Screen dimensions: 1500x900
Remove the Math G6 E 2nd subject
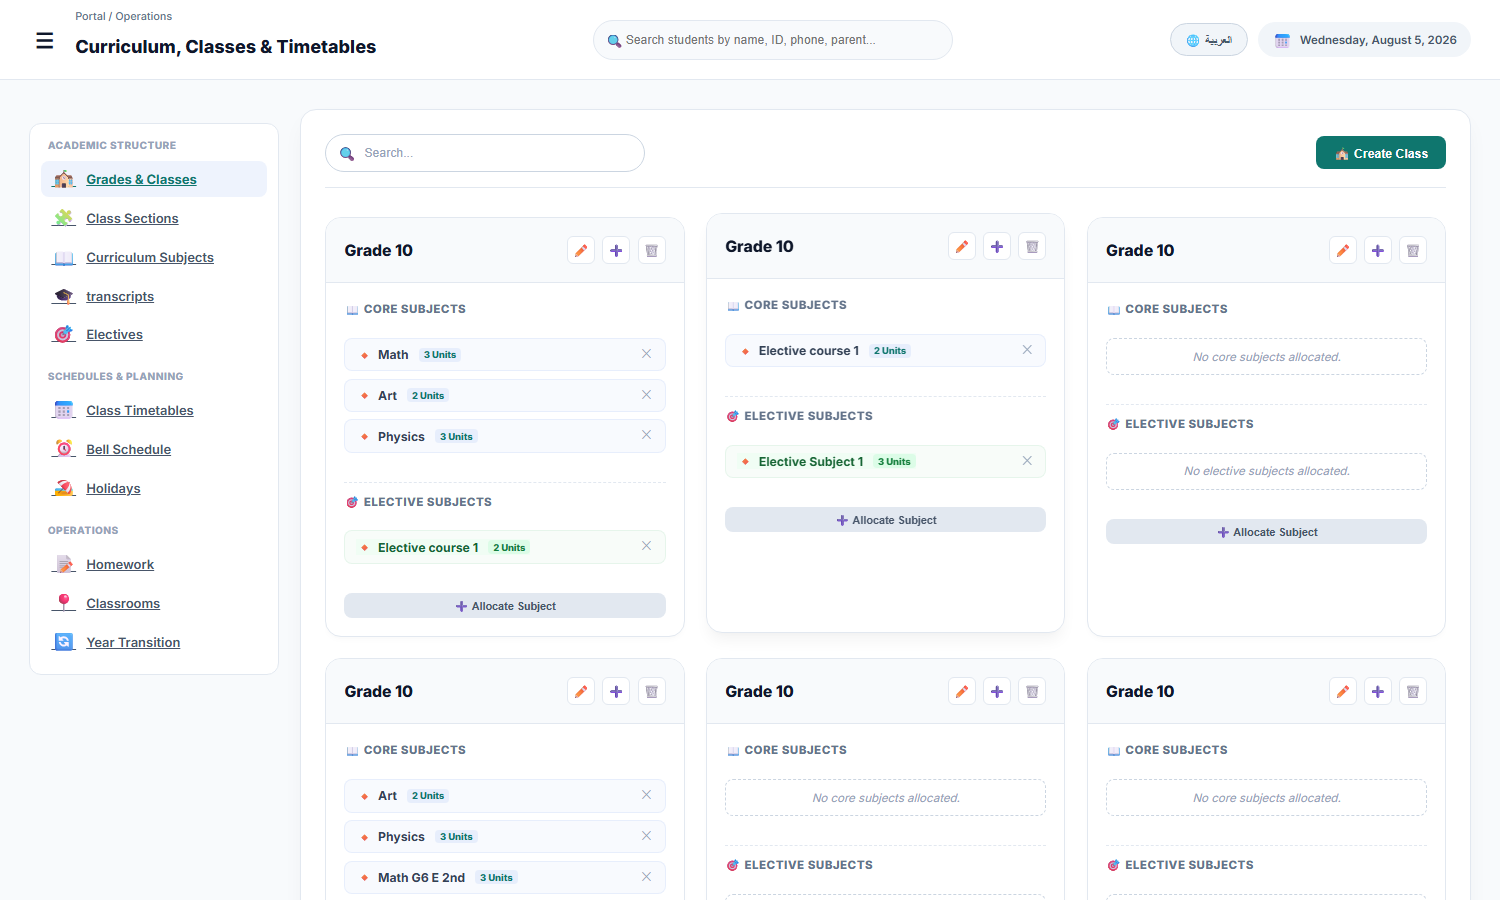[646, 877]
